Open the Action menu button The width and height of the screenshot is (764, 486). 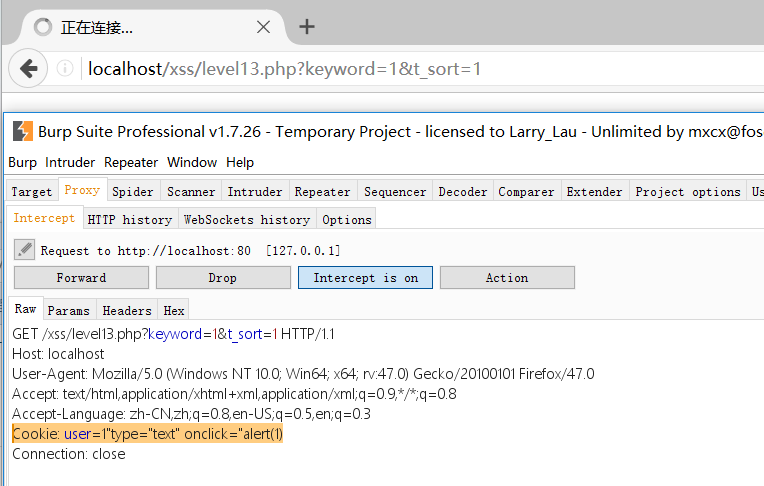[x=507, y=277]
